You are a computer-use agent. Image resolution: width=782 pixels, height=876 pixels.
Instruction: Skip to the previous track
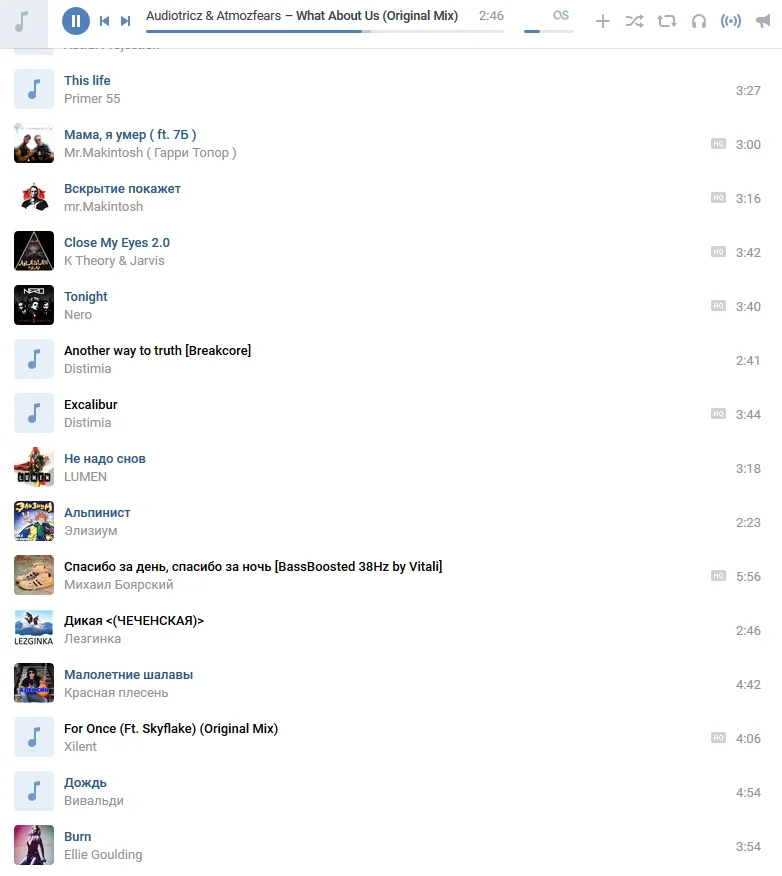(104, 21)
